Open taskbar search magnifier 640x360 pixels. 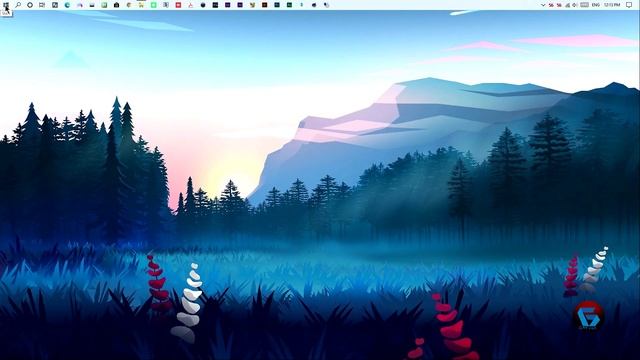[x=18, y=5]
